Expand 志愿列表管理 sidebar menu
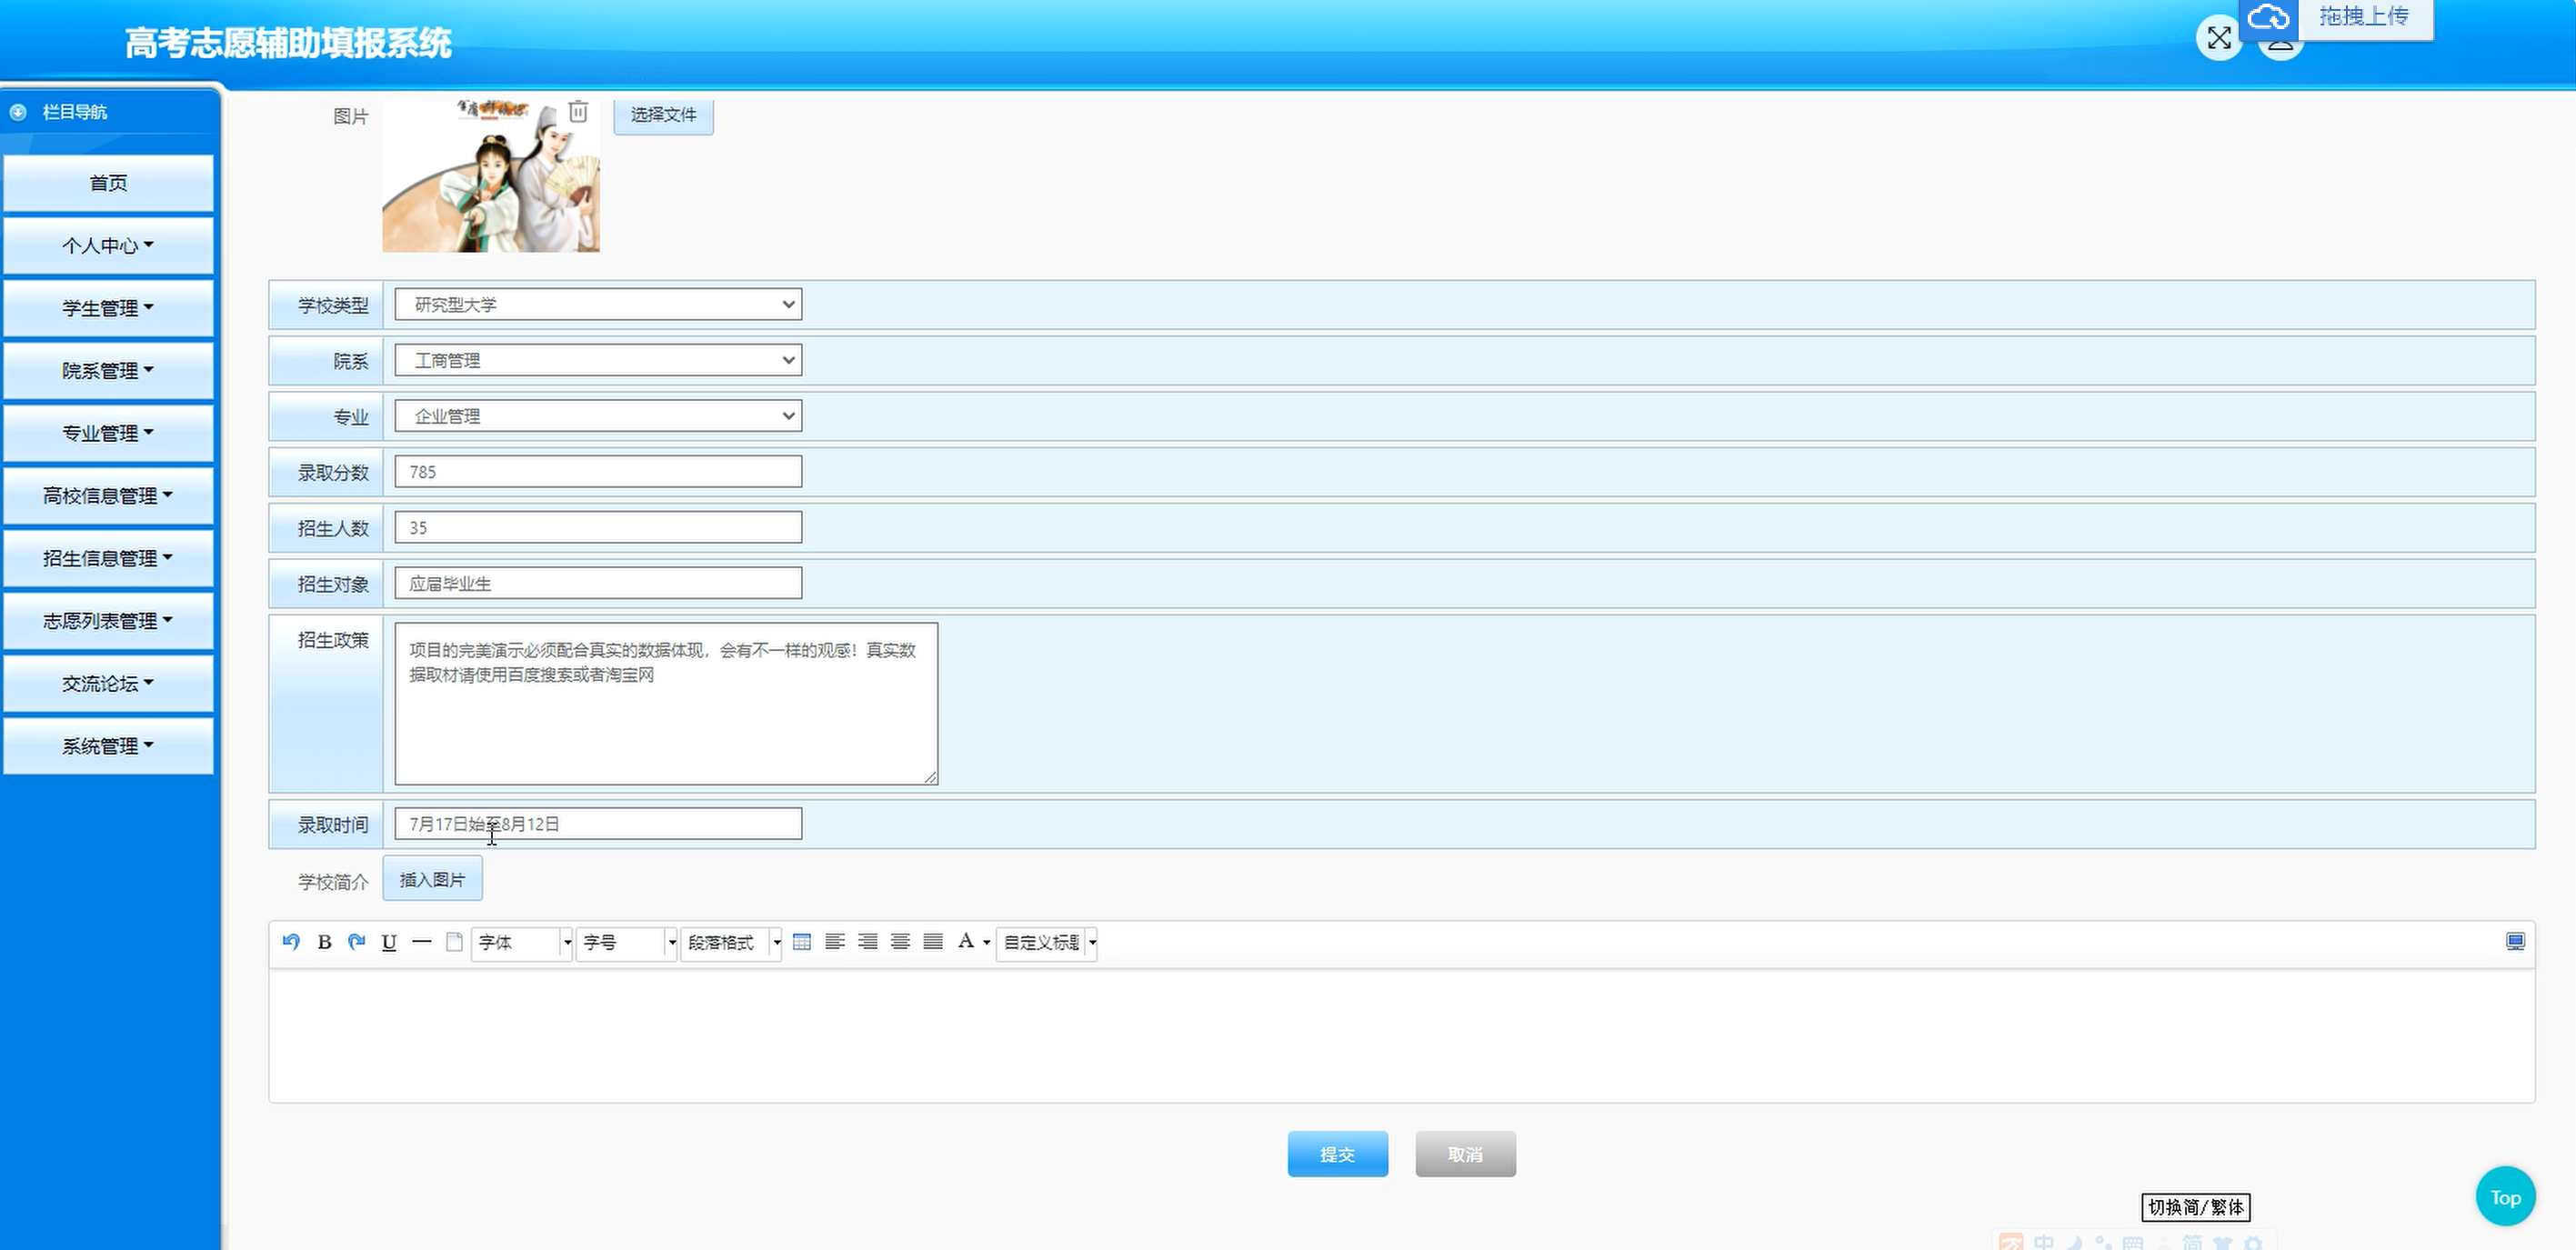The width and height of the screenshot is (2576, 1250). pyautogui.click(x=108, y=621)
